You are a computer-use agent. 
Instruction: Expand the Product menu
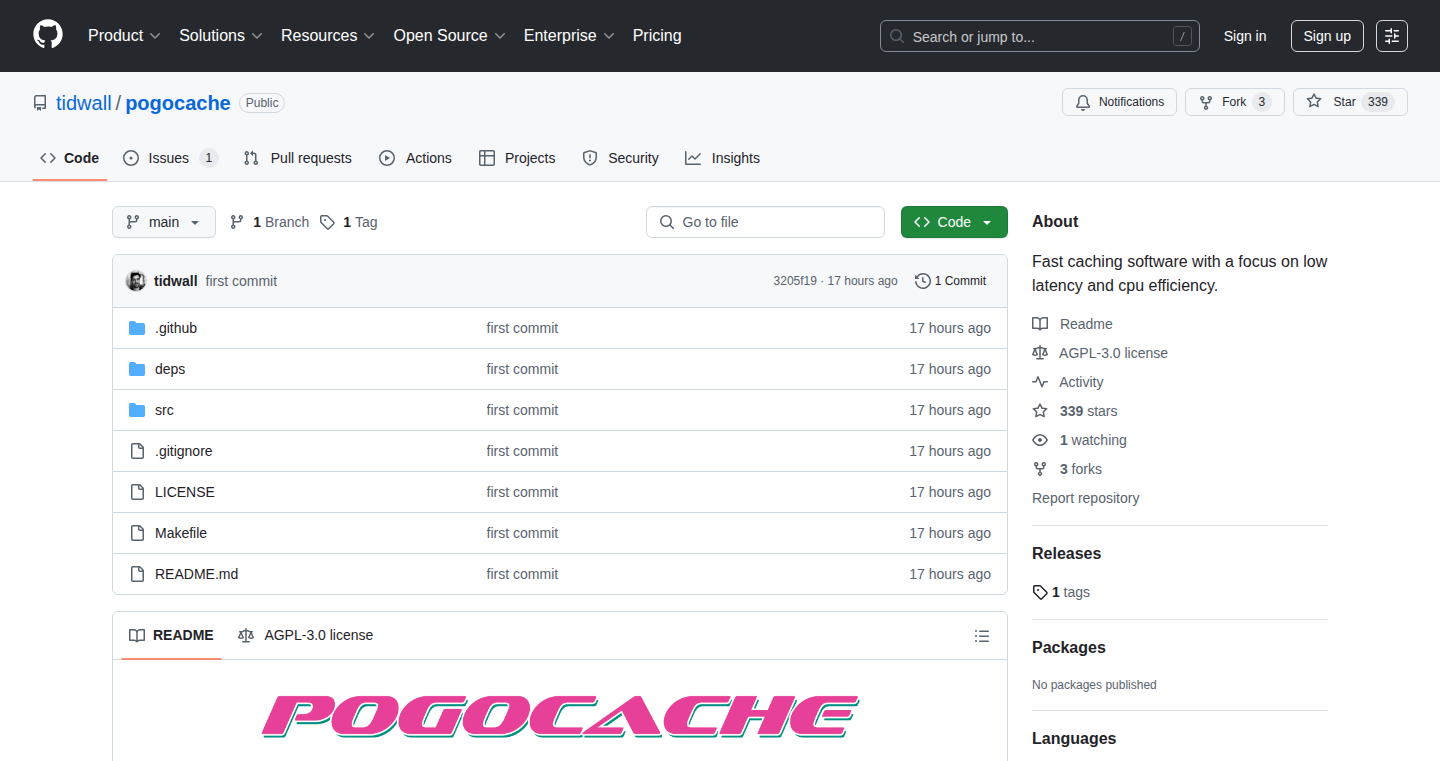pyautogui.click(x=124, y=35)
